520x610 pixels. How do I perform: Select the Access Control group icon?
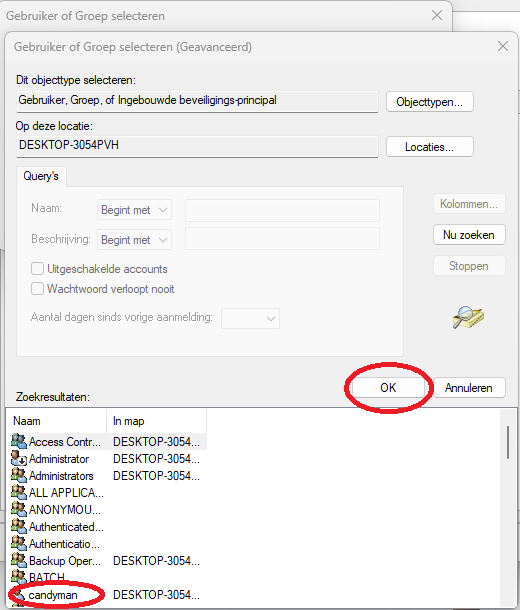point(19,442)
